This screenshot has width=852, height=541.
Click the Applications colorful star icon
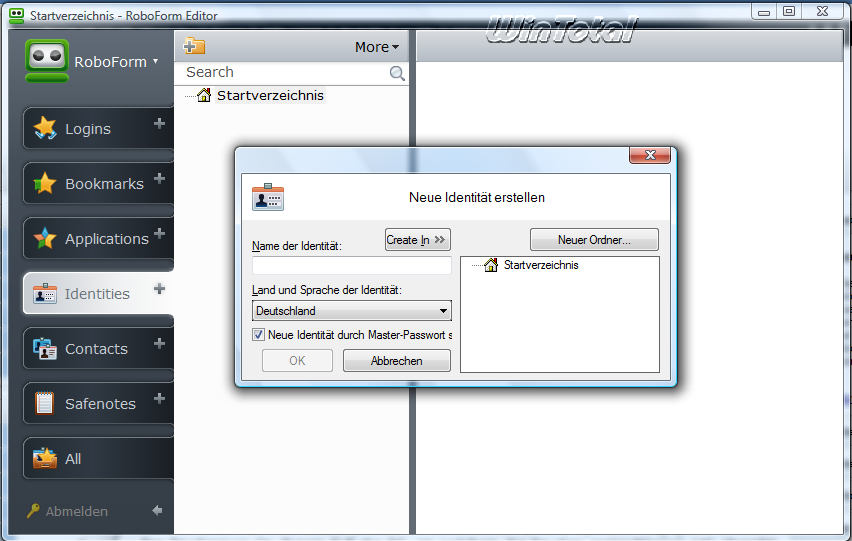[45, 238]
